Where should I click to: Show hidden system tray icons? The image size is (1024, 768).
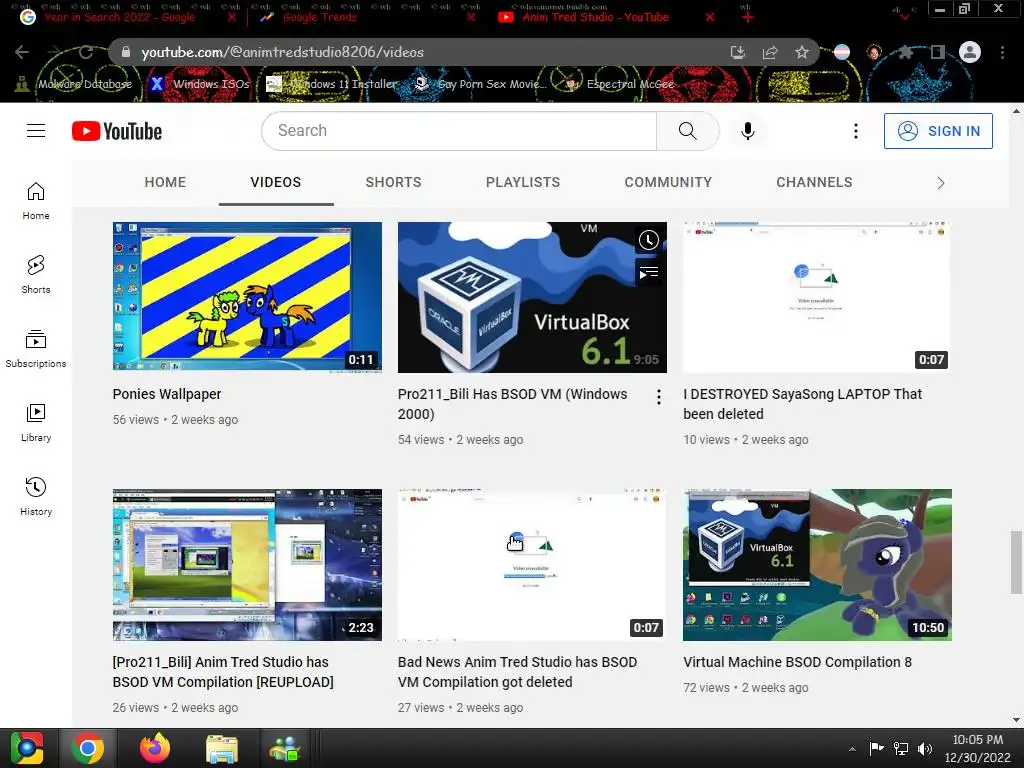coord(852,749)
